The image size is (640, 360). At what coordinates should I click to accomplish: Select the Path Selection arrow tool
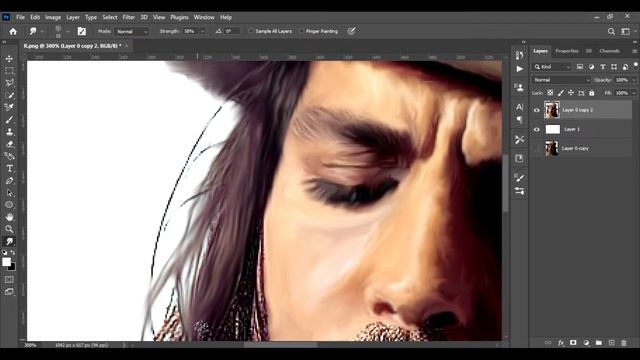coord(9,193)
